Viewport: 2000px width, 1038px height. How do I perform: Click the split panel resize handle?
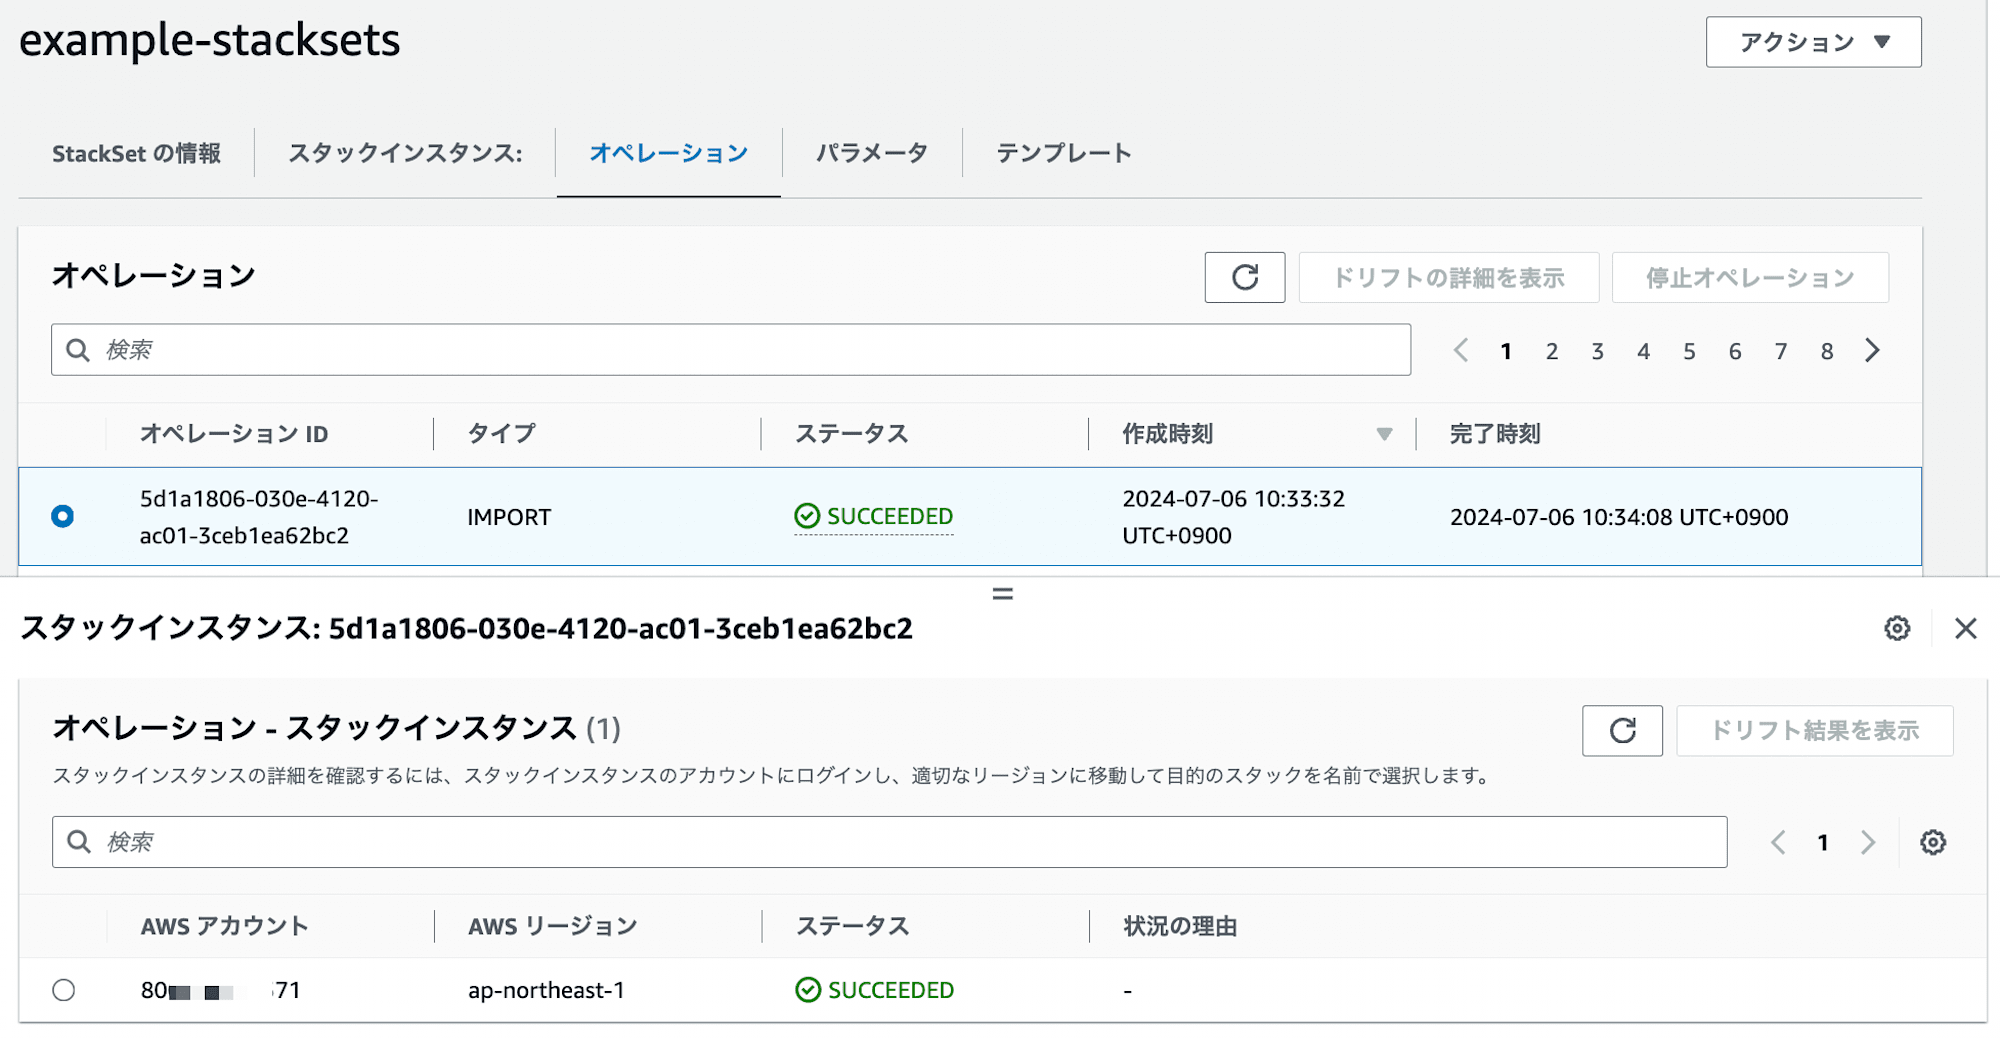(1002, 594)
